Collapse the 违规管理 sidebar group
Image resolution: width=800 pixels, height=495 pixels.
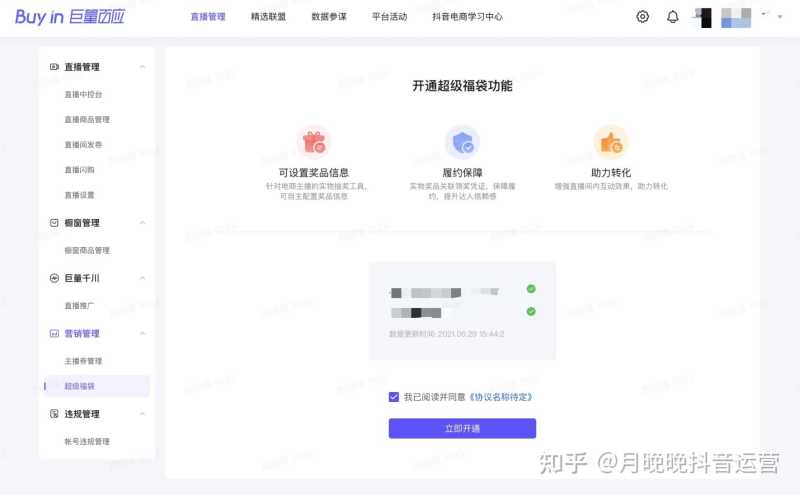point(143,414)
